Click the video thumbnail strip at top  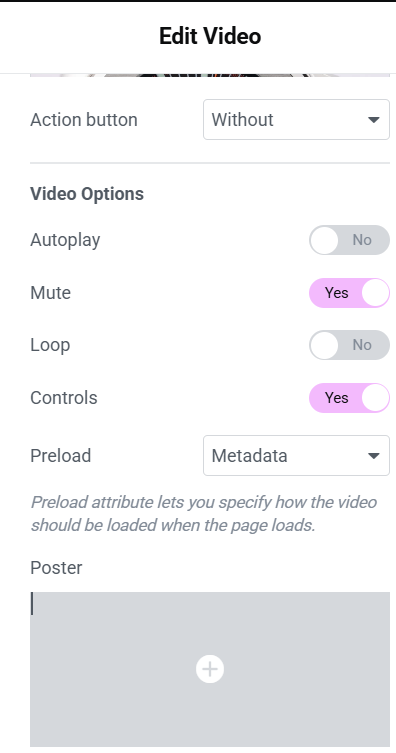pos(210,75)
